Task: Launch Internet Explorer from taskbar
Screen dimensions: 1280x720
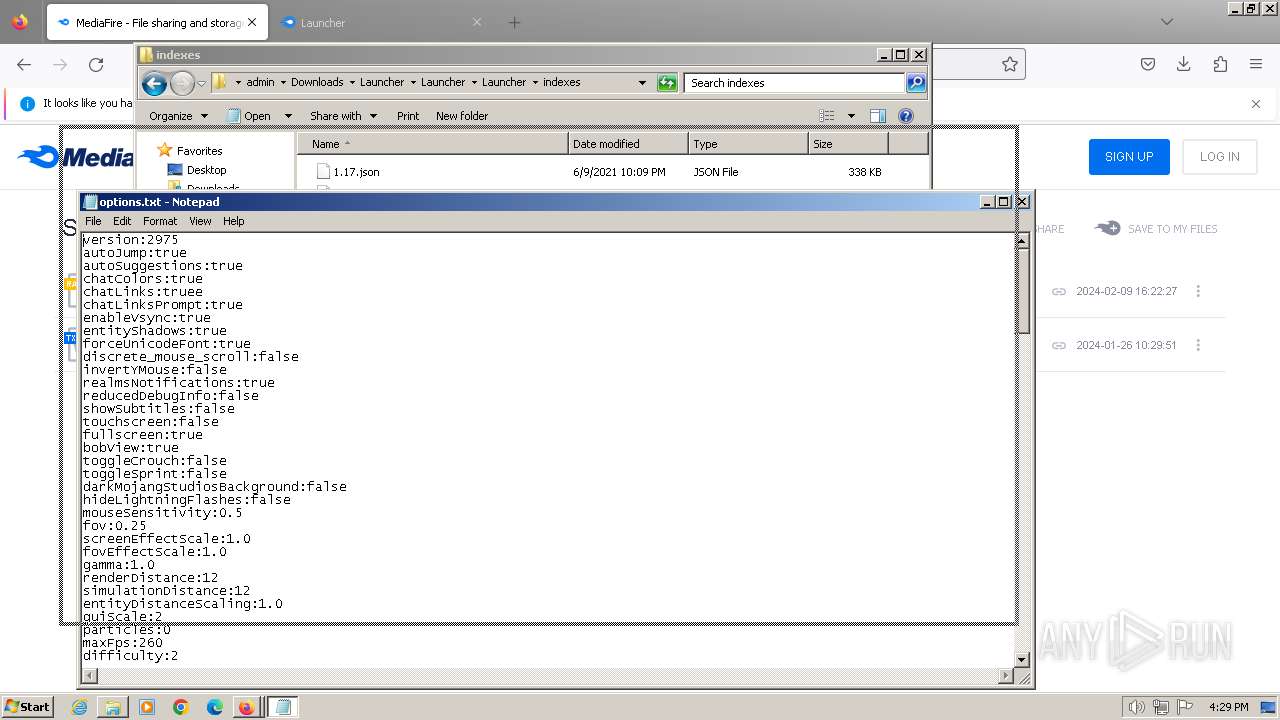Action: (79, 707)
